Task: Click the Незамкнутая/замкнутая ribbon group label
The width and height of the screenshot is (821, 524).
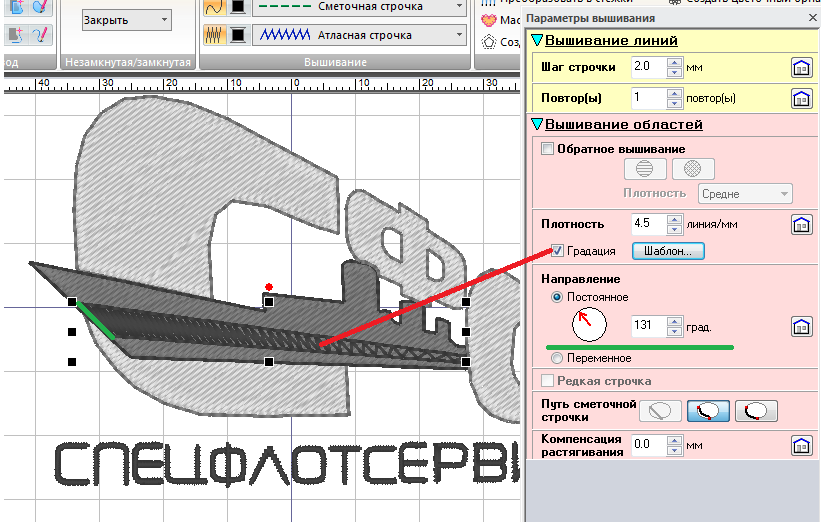Action: (128, 62)
